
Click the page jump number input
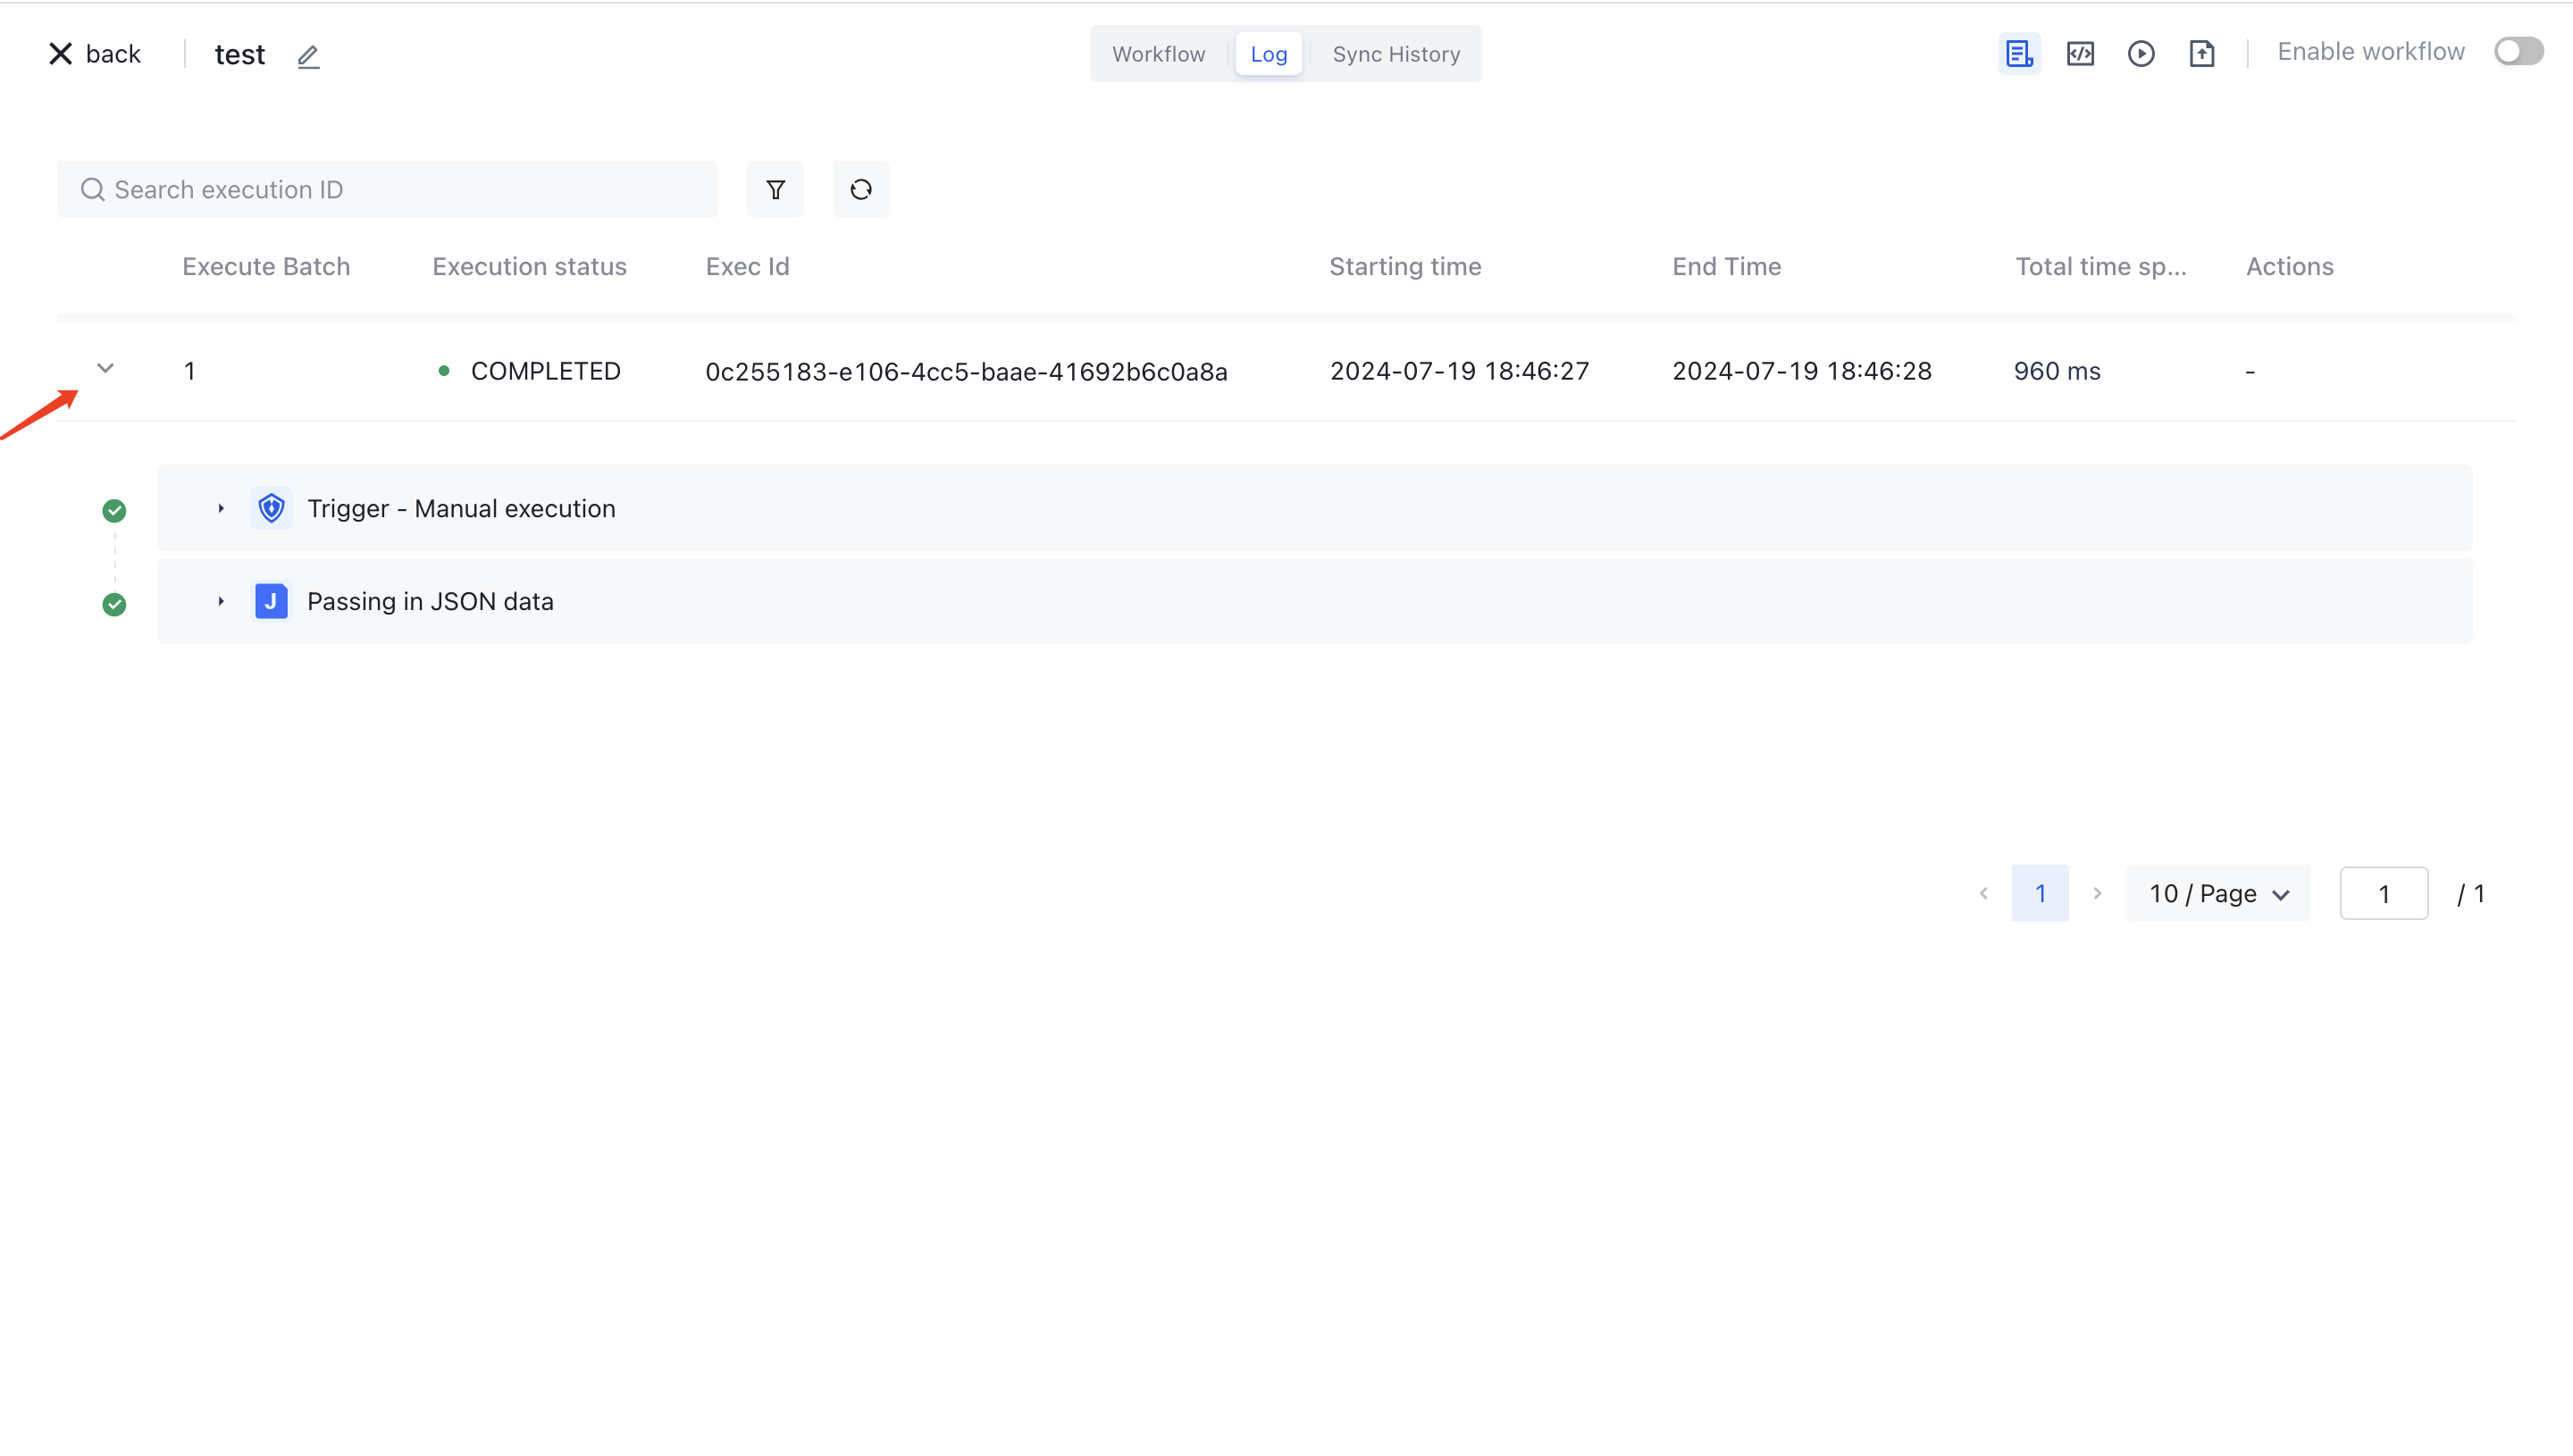2383,894
